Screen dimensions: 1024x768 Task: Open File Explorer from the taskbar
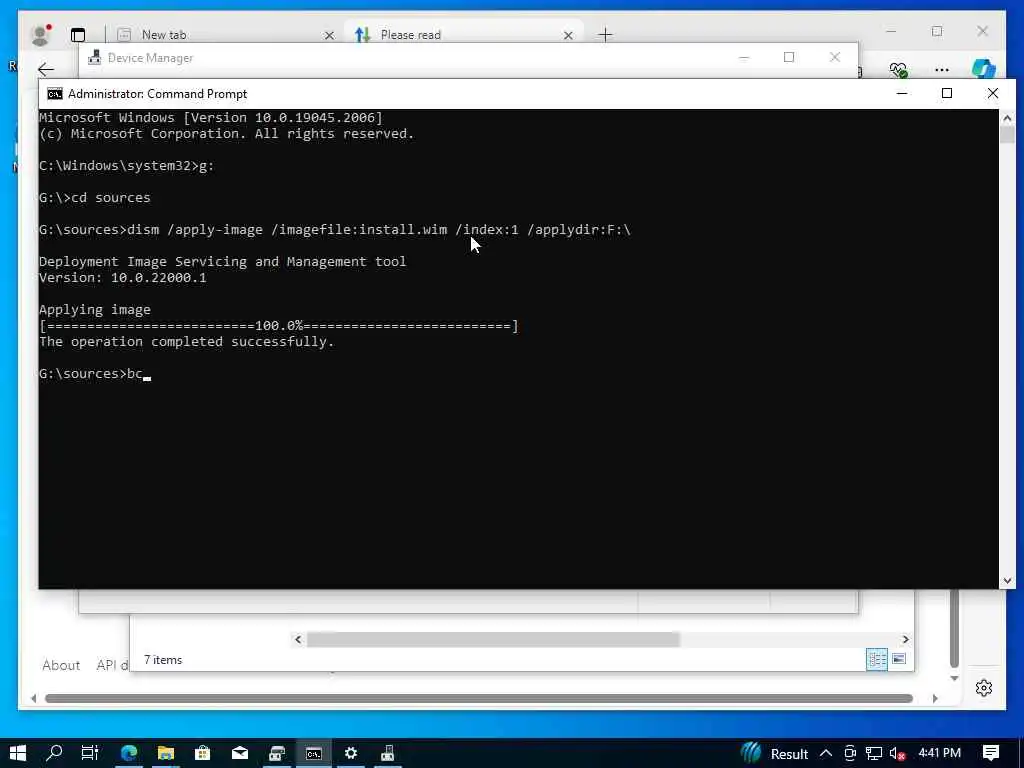tap(165, 753)
